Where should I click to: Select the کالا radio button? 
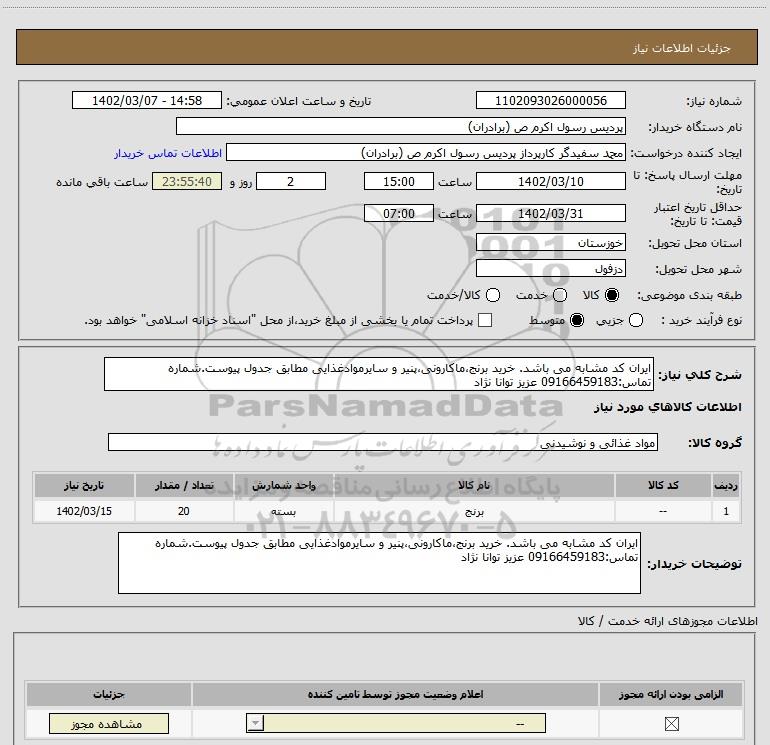pyautogui.click(x=612, y=295)
